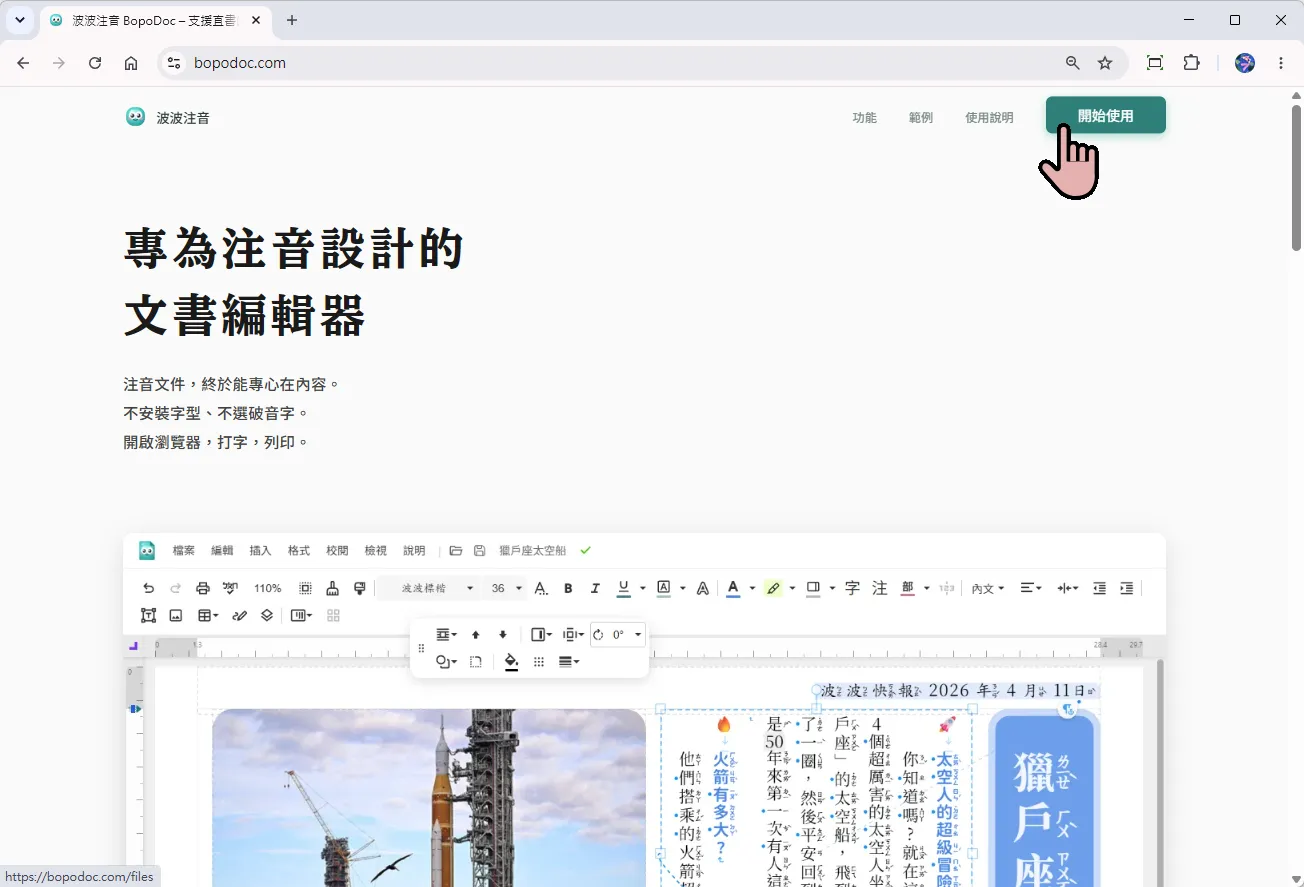1304x887 pixels.
Task: Click the spell-check icon beside the printer
Action: click(230, 588)
